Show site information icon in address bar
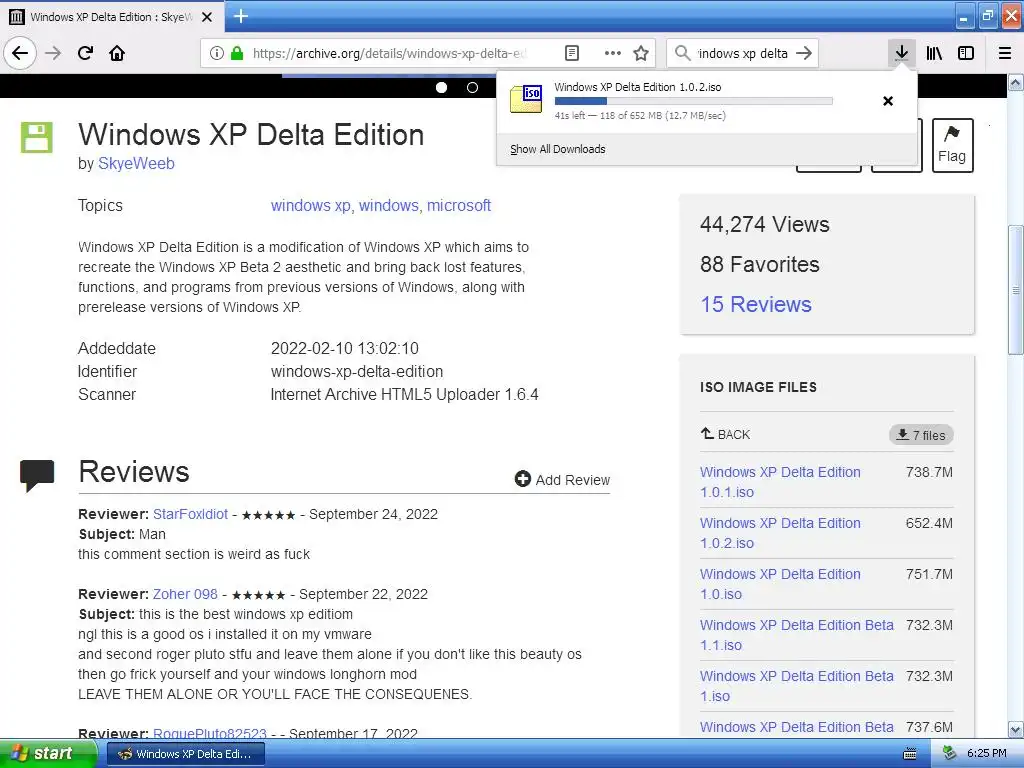Image resolution: width=1024 pixels, height=768 pixels. [x=217, y=53]
